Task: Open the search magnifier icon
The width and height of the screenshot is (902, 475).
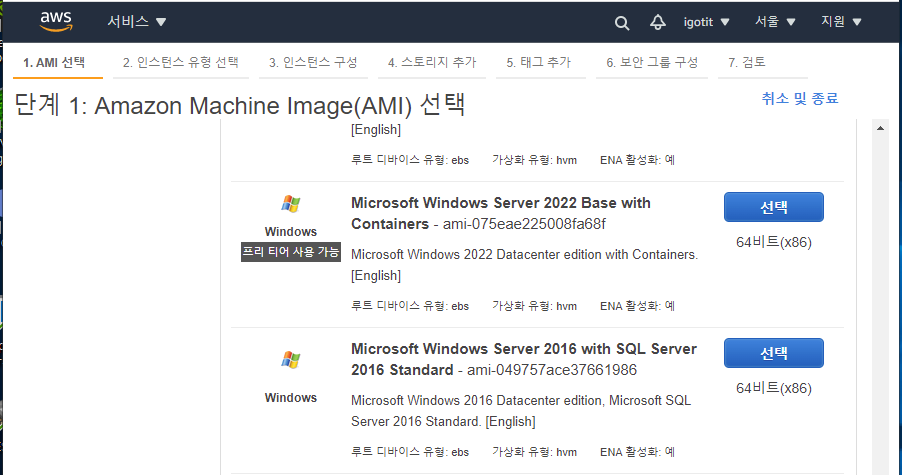Action: point(622,22)
